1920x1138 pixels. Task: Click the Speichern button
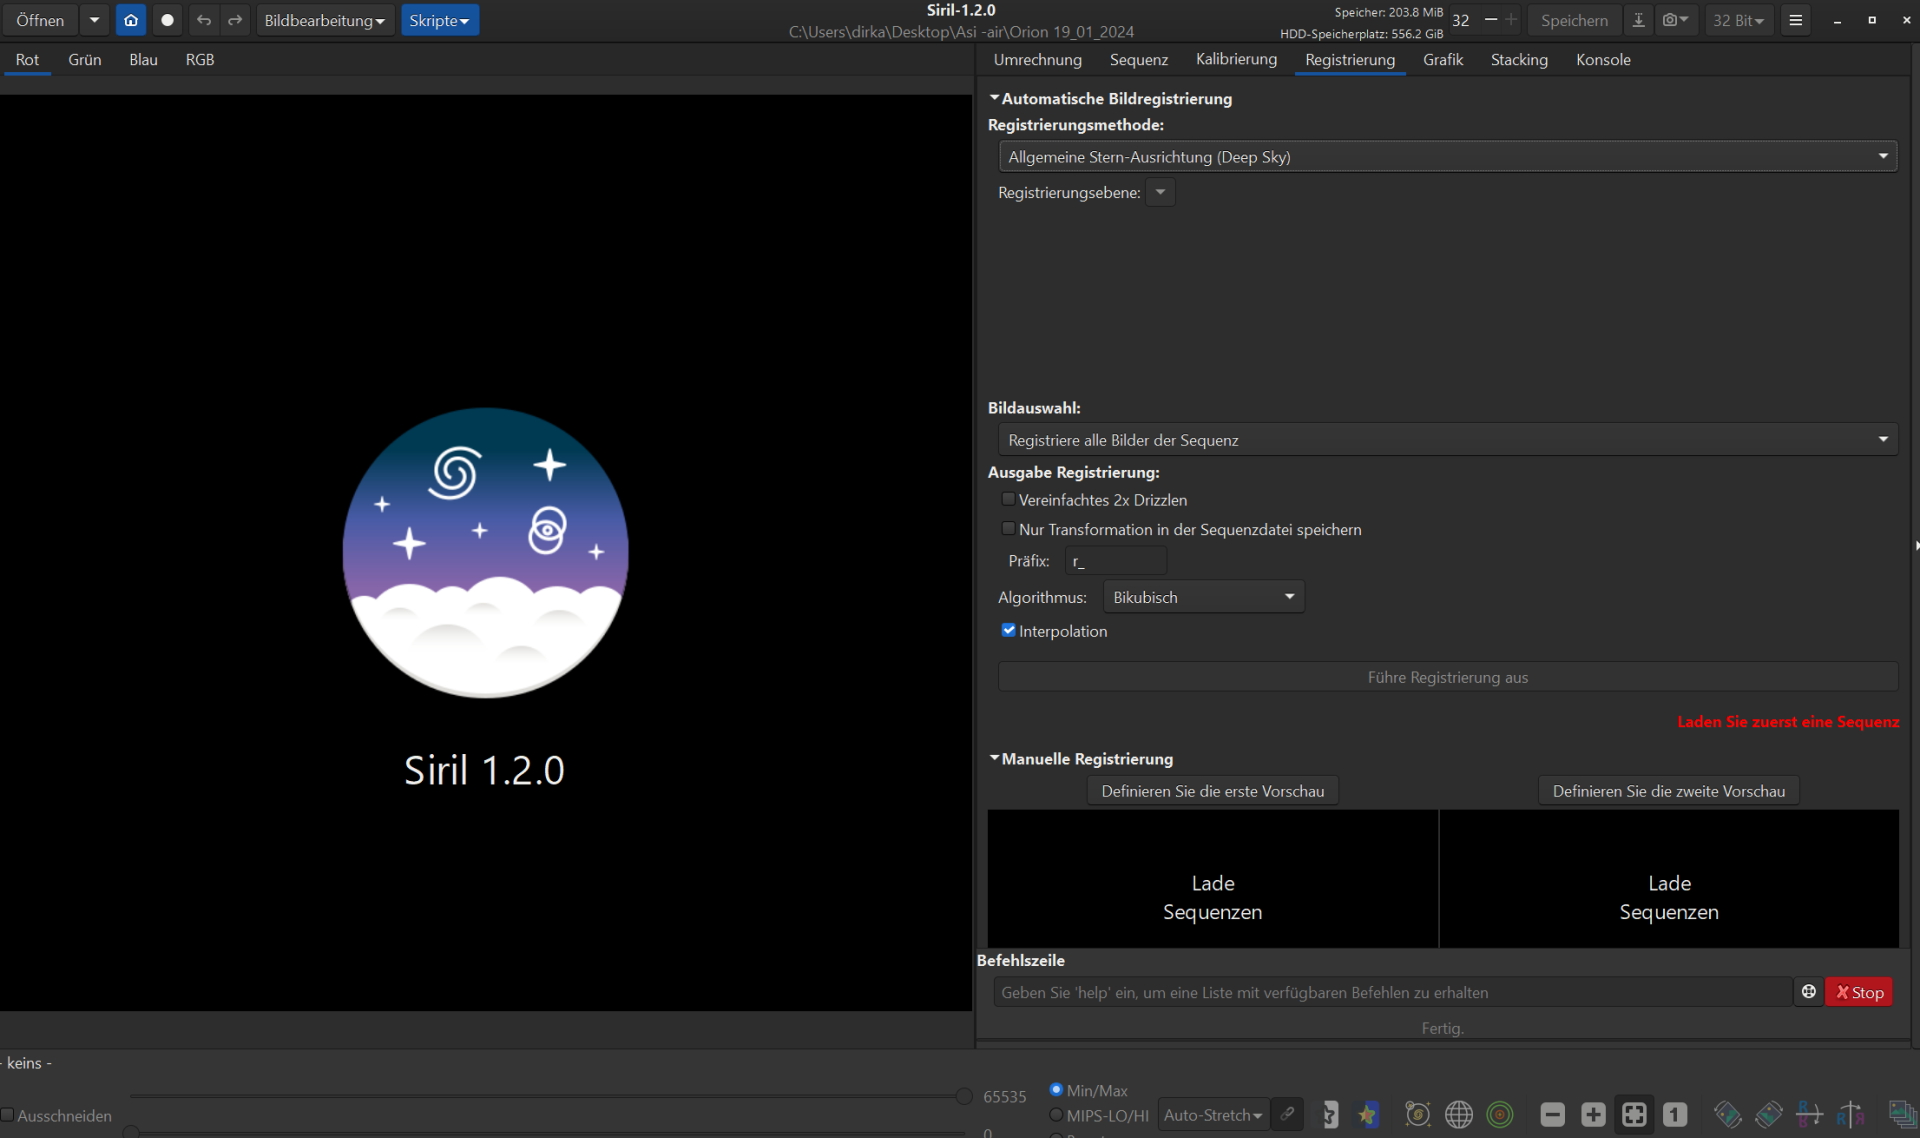1574,20
